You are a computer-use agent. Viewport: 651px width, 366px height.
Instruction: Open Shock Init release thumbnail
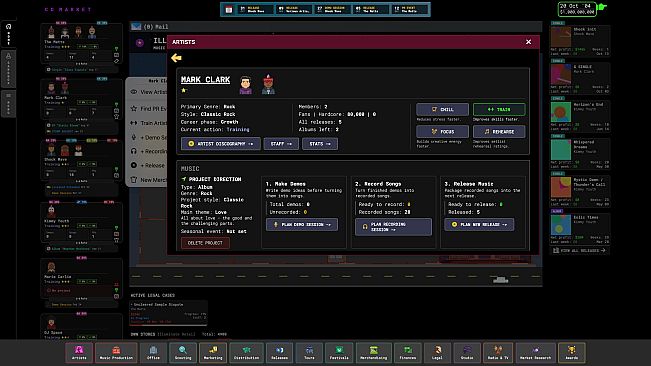[x=560, y=37]
